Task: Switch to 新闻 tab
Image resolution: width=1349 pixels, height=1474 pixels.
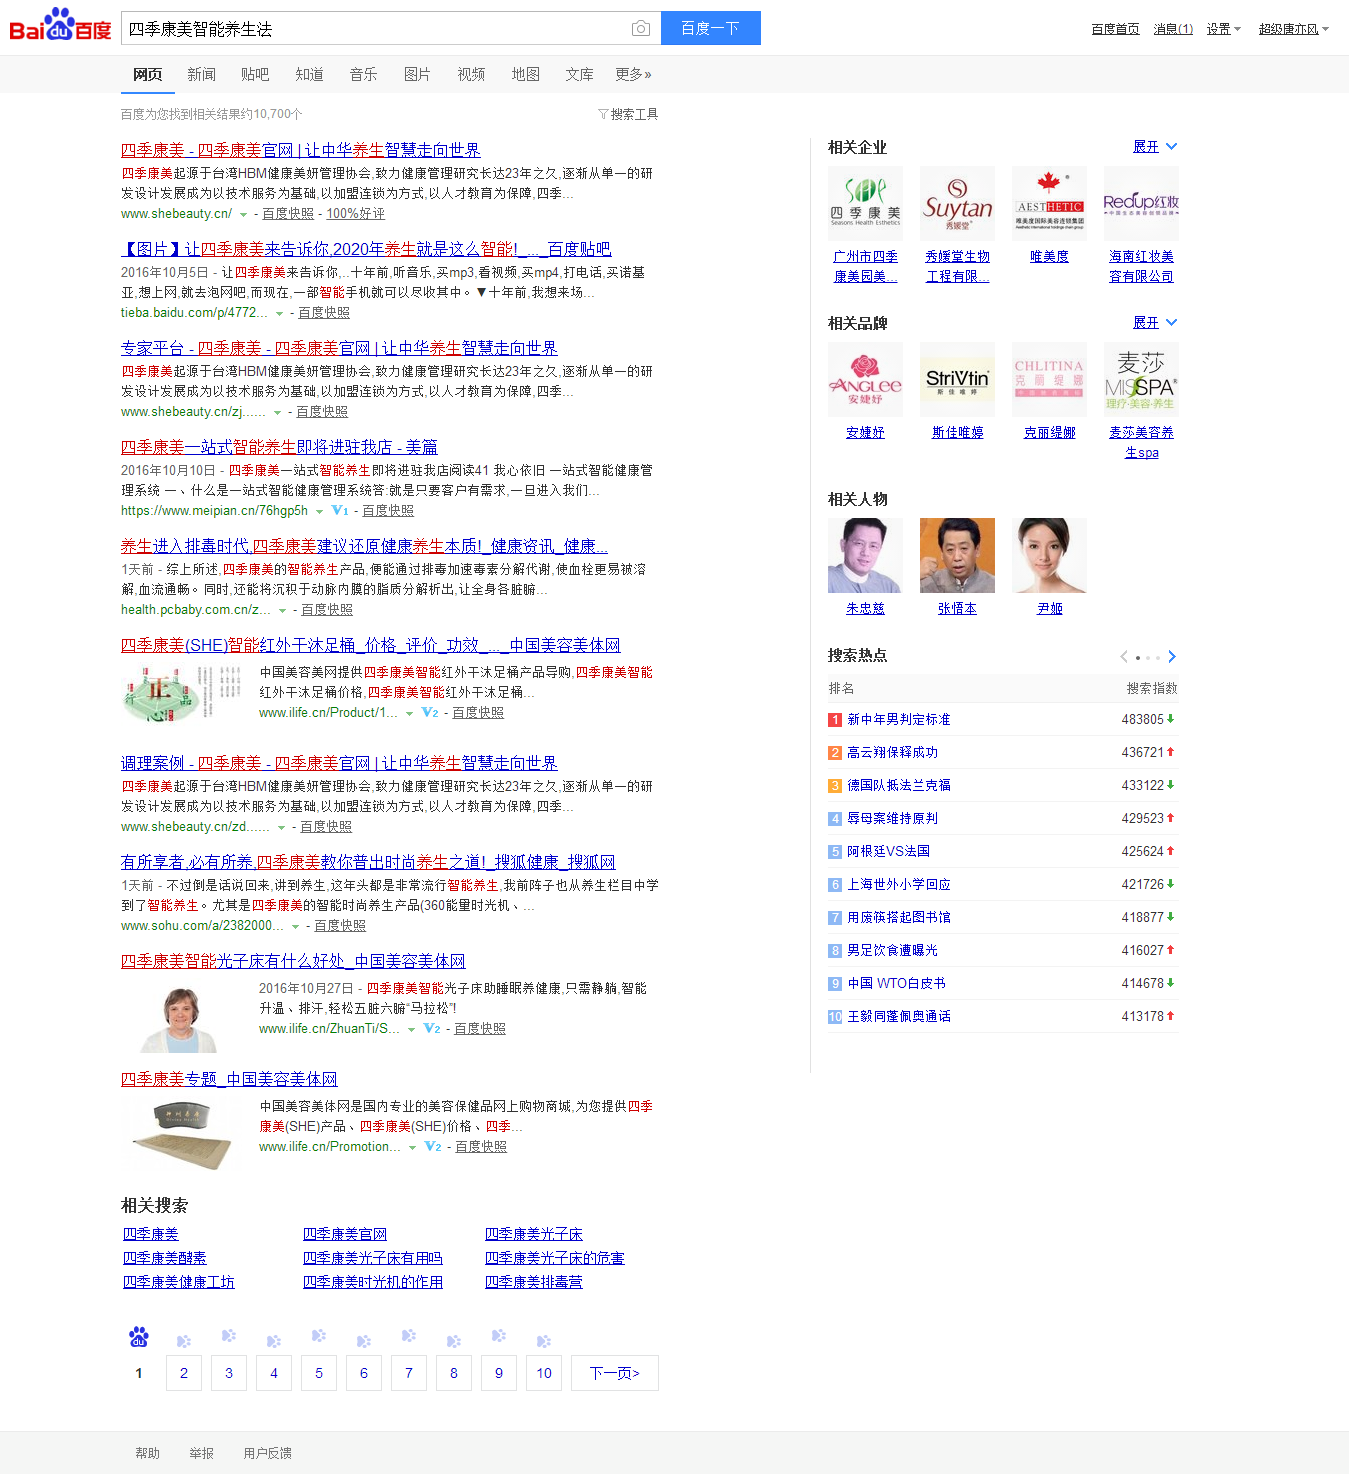Action: pos(201,74)
